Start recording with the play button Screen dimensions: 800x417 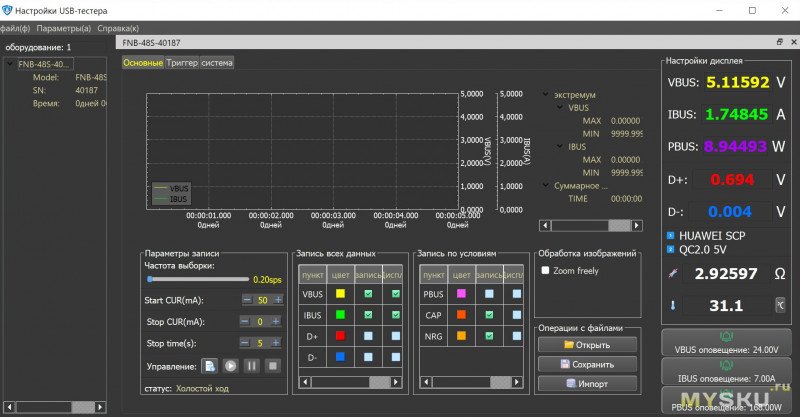[x=231, y=366]
